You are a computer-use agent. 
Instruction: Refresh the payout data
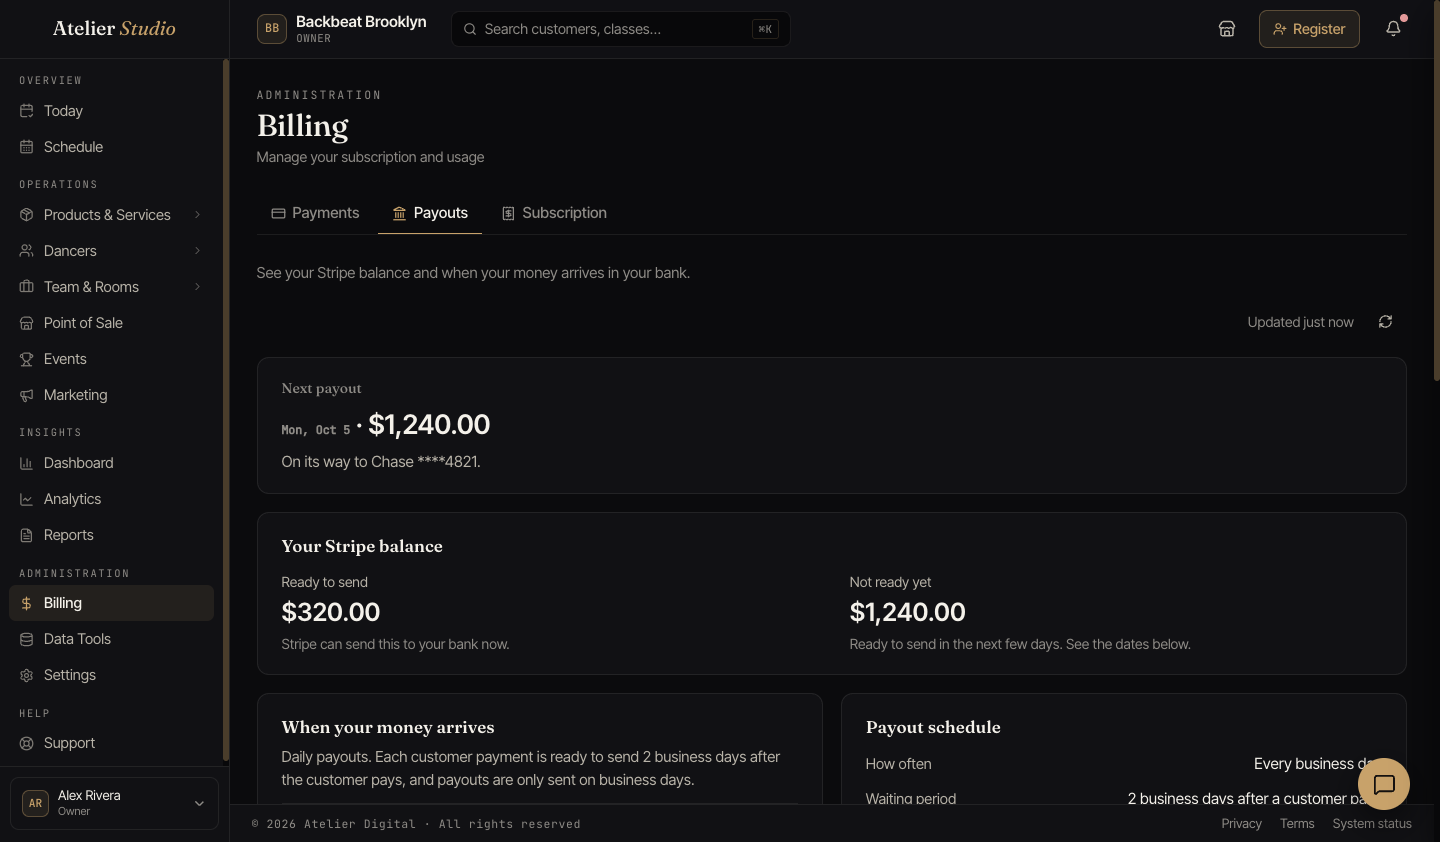coord(1385,322)
